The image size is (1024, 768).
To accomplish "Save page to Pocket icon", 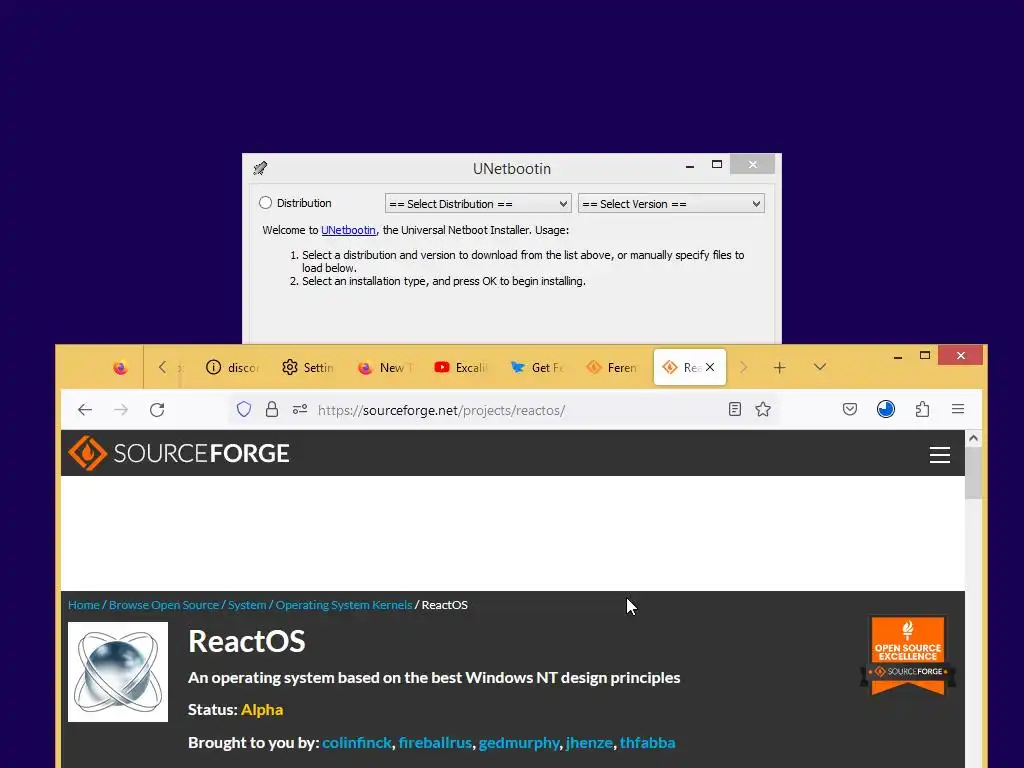I will (850, 409).
